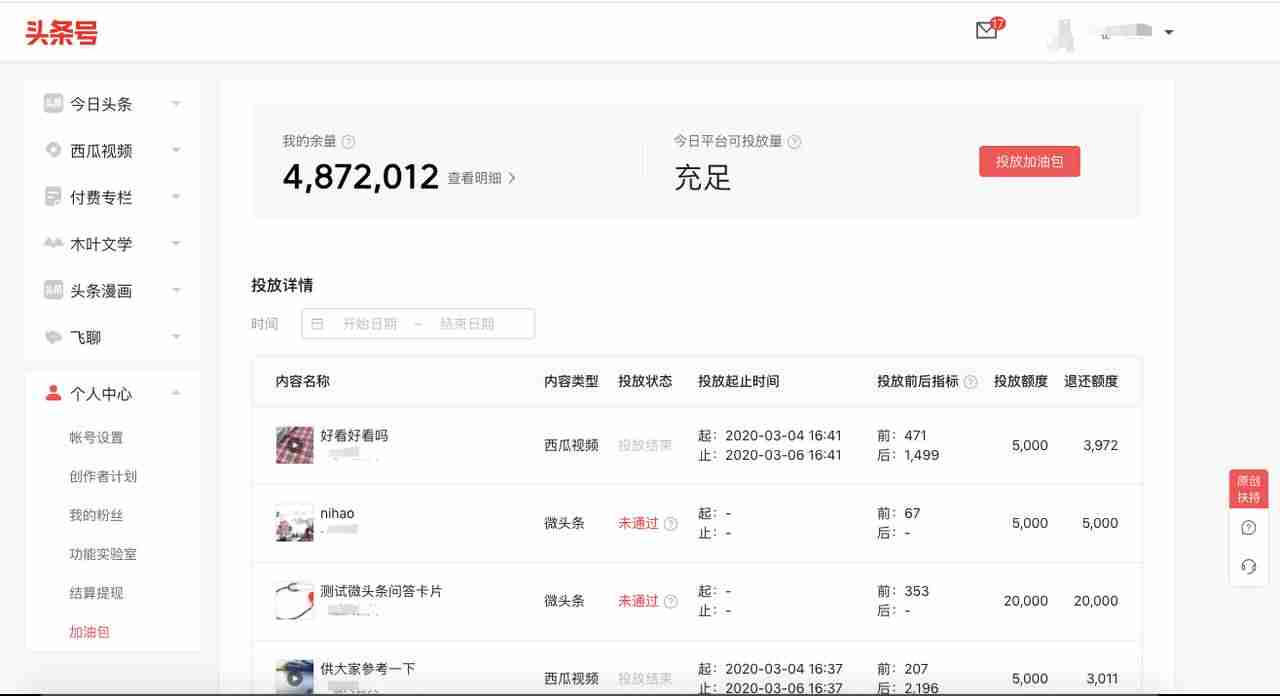Expand the 西瓜视频 menu arrow
The width and height of the screenshot is (1280, 696).
click(x=176, y=151)
